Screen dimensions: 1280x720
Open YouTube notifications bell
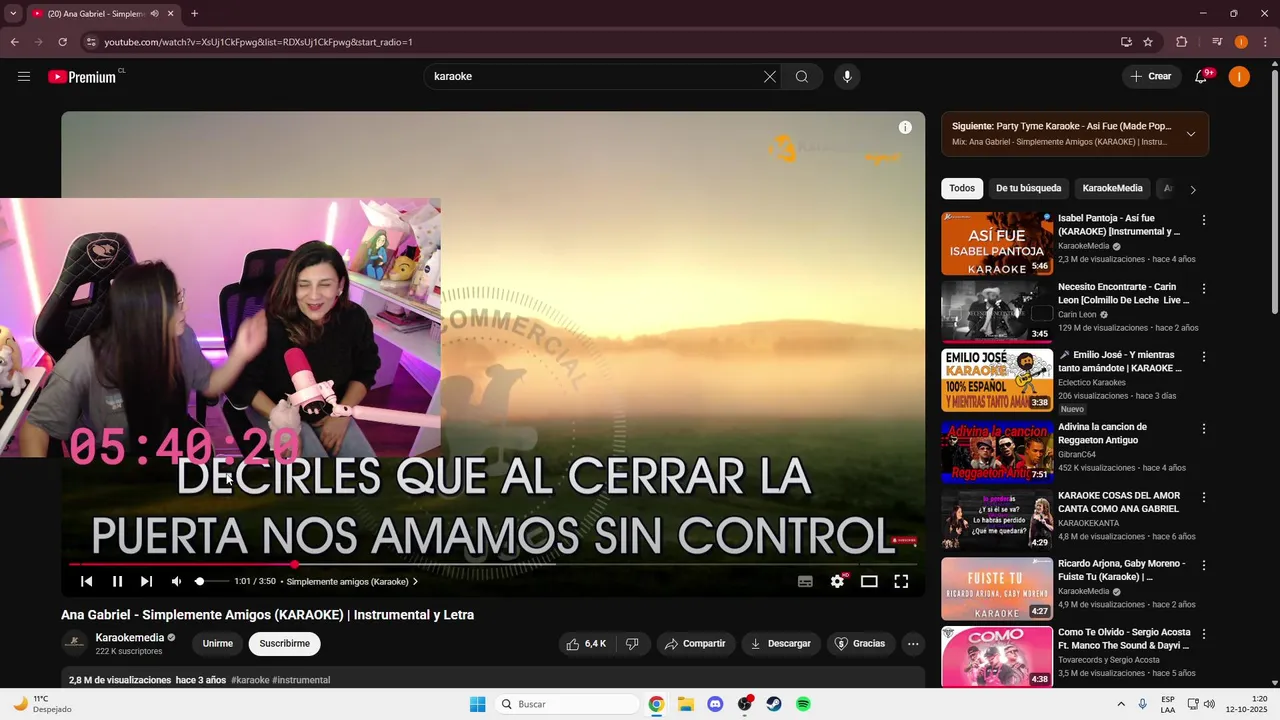click(1202, 77)
